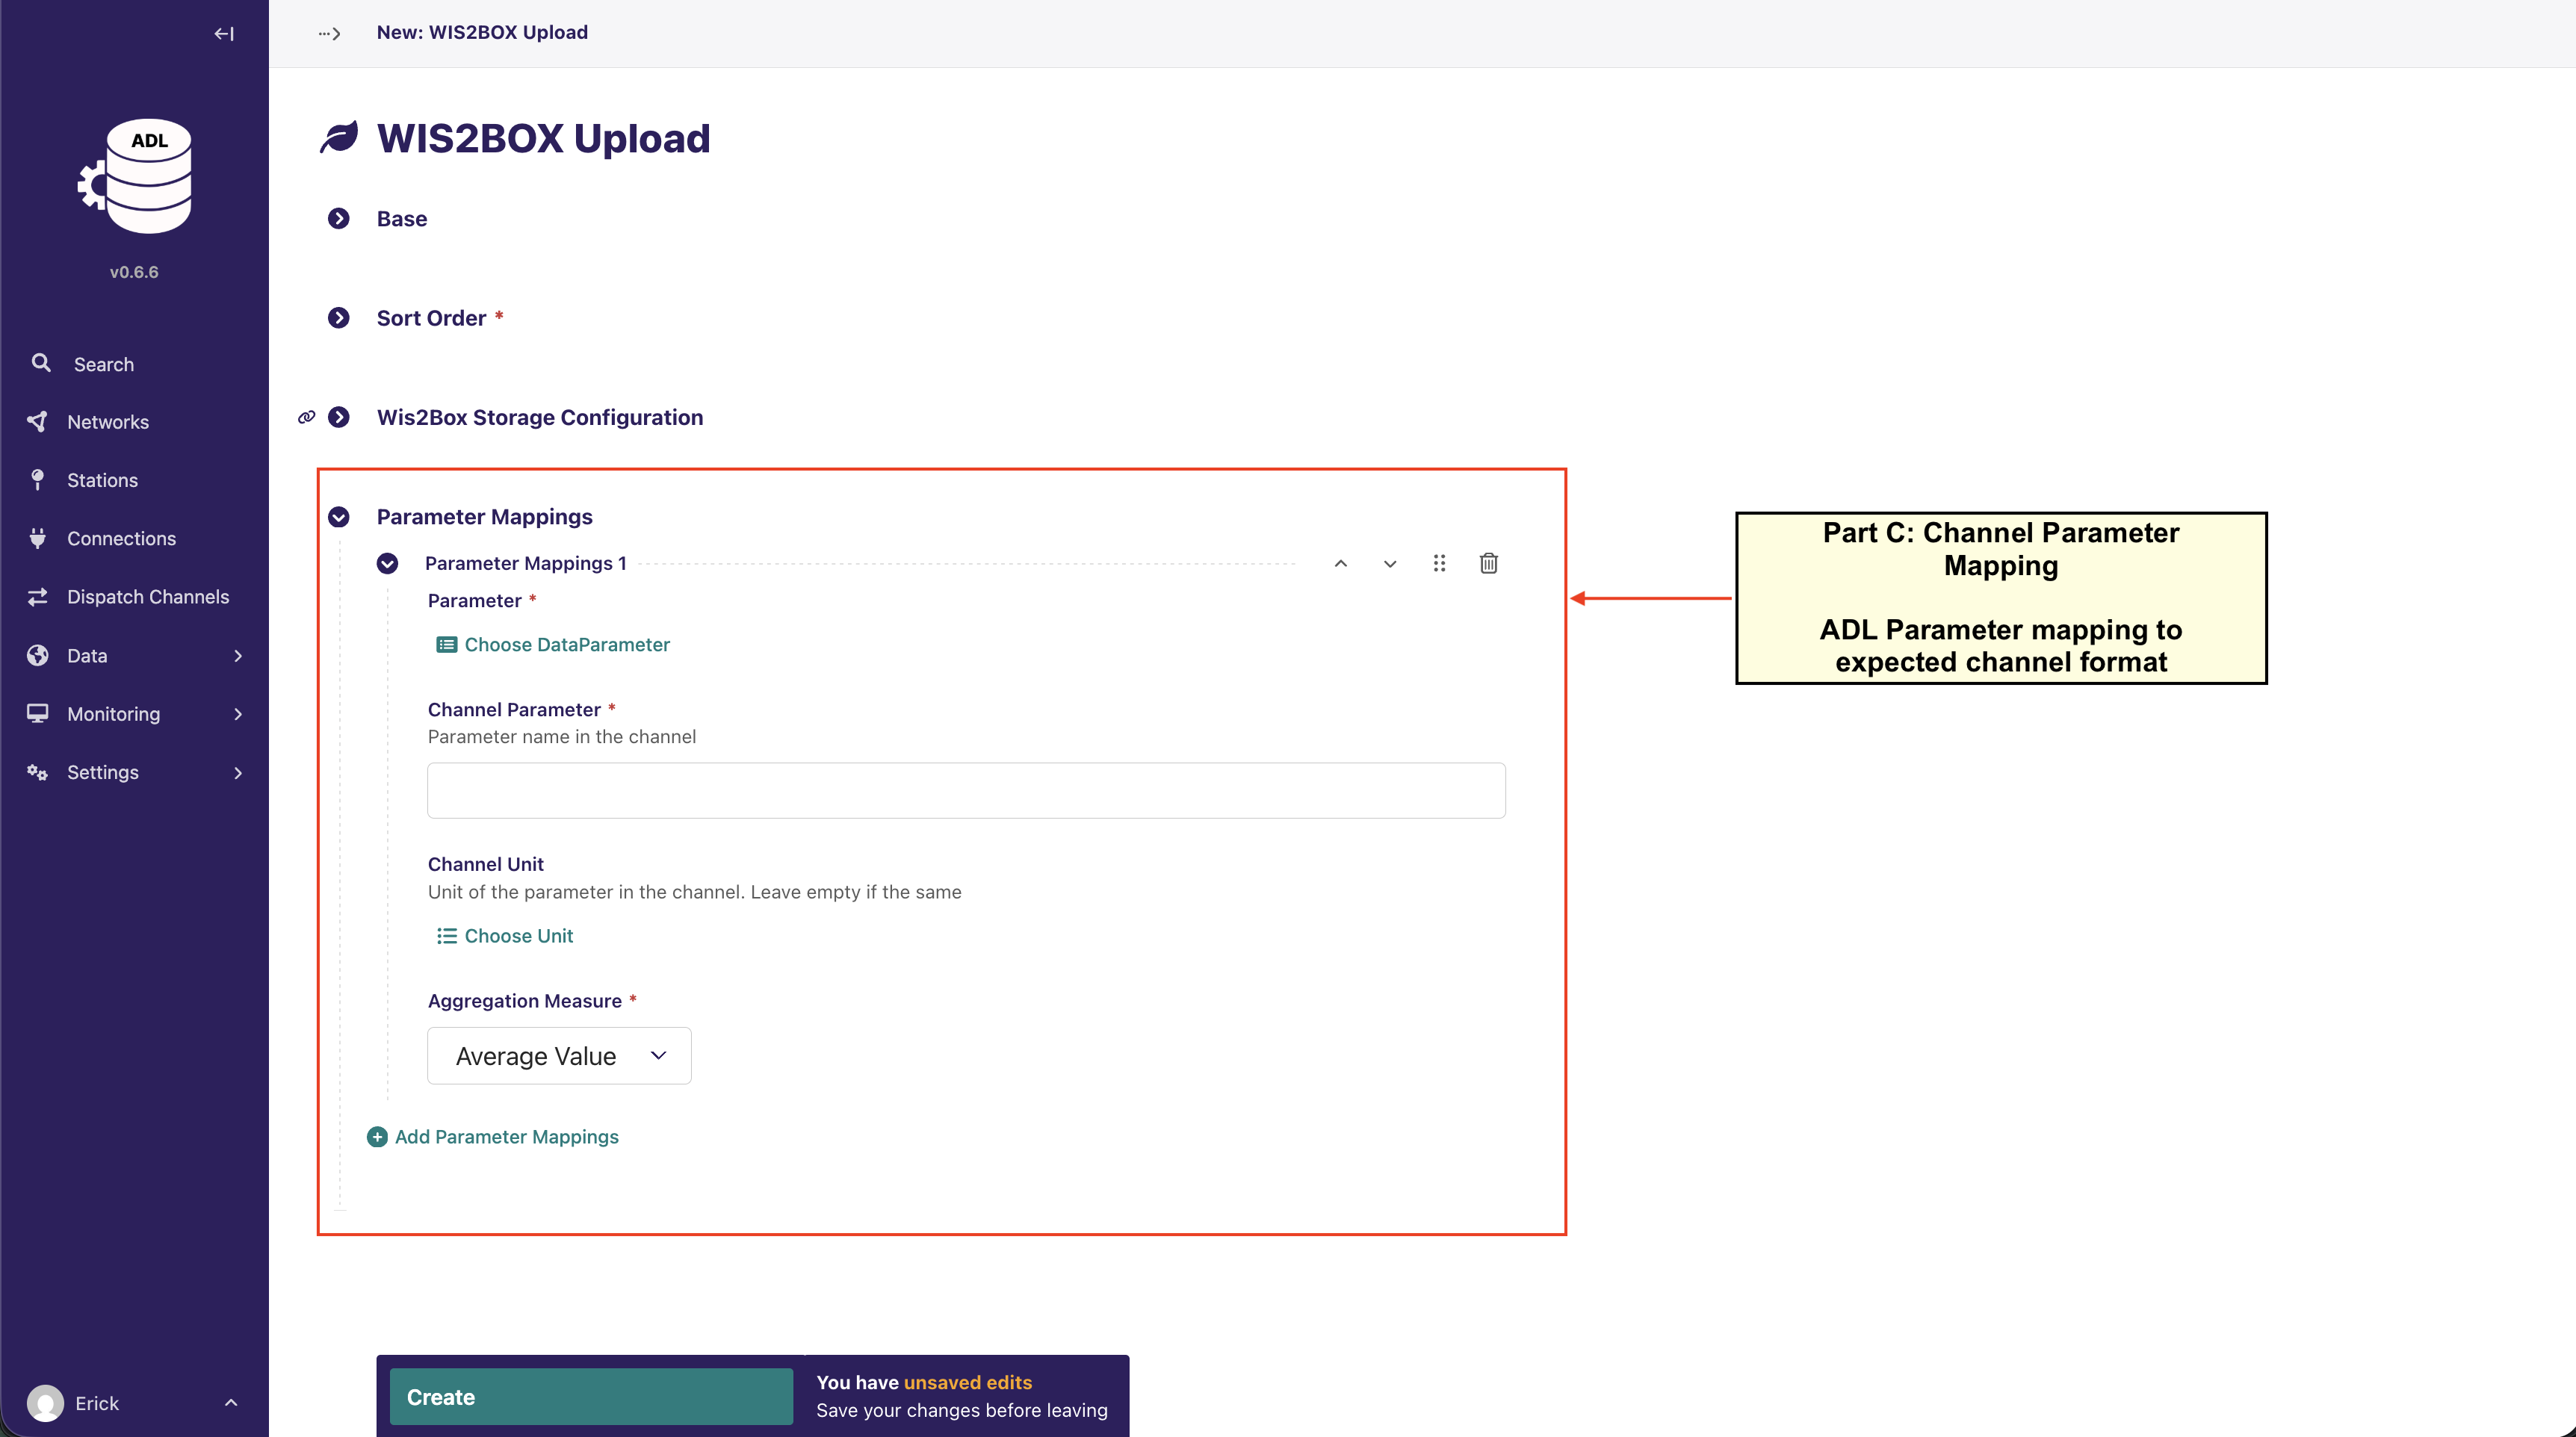Collapse the sidebar with the arrow icon
Image resolution: width=2576 pixels, height=1437 pixels.
[224, 33]
